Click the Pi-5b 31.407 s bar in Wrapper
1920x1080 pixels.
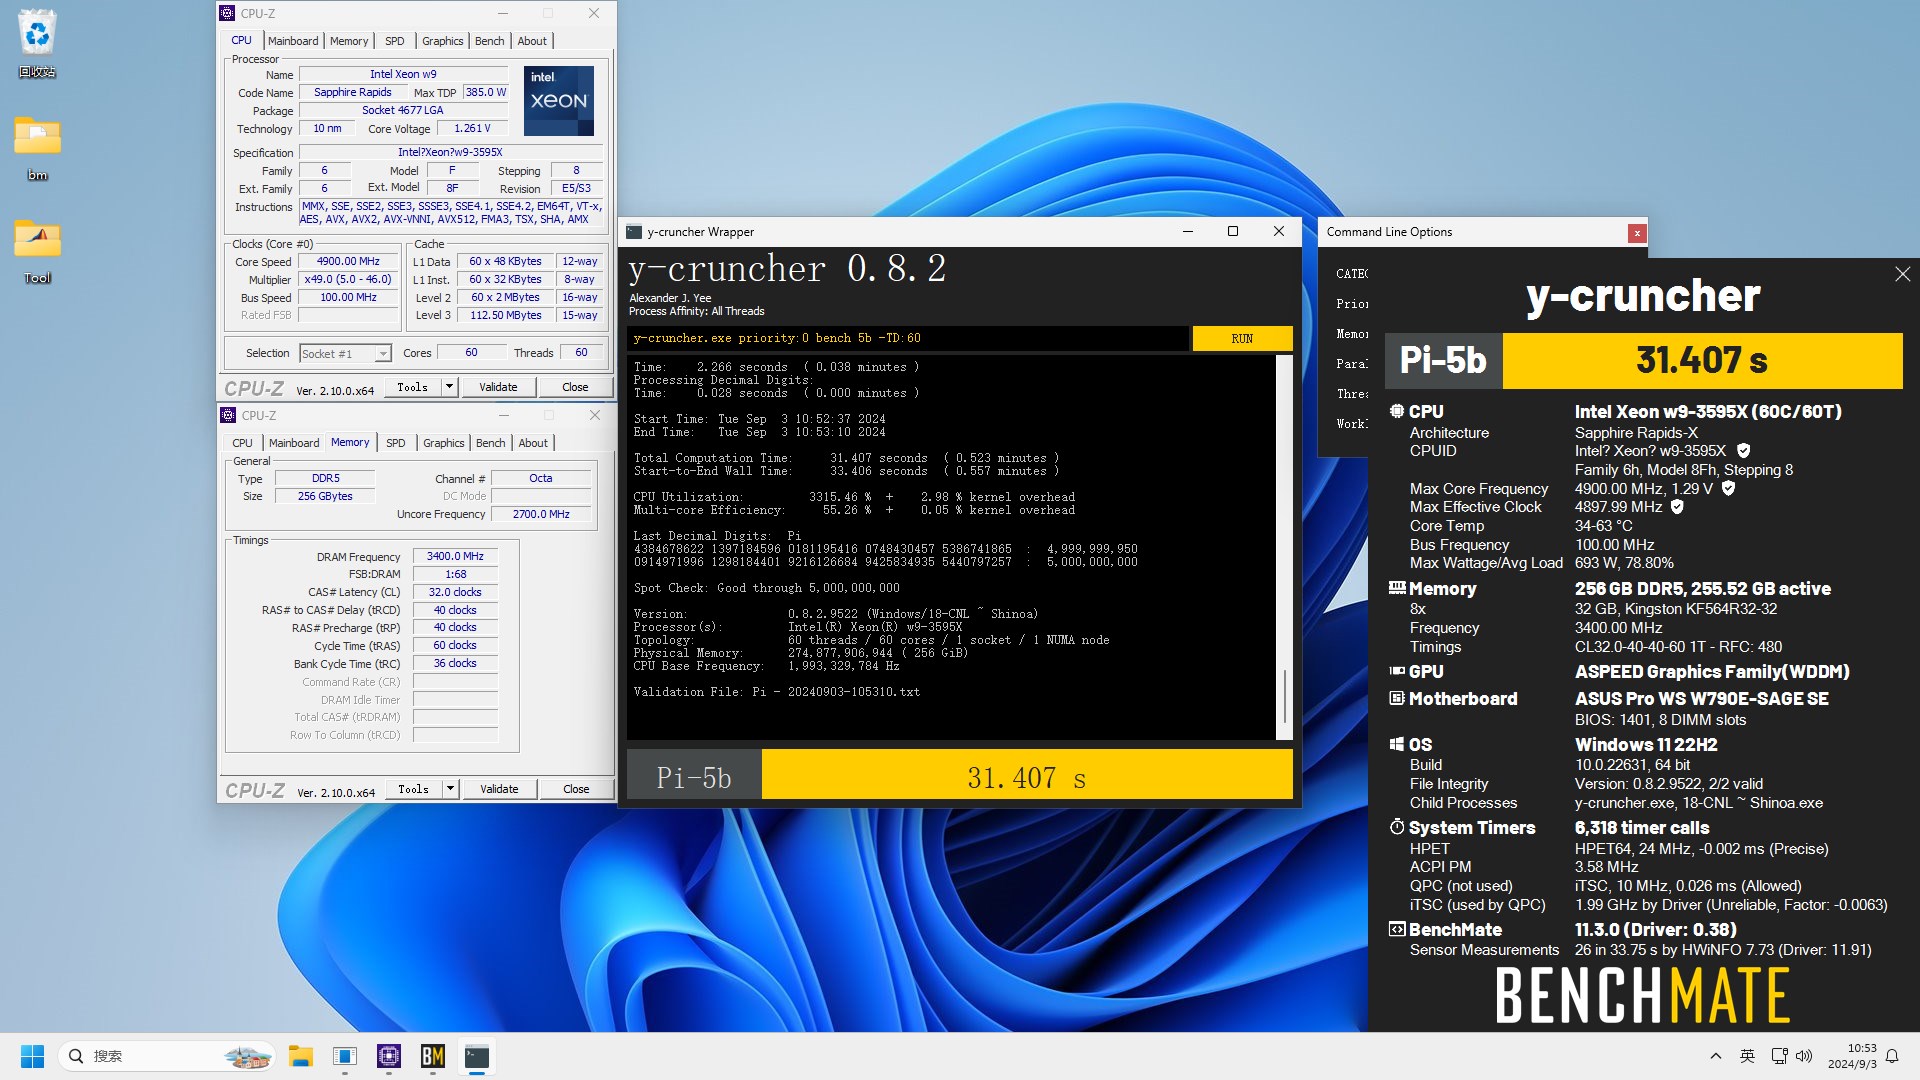point(960,775)
